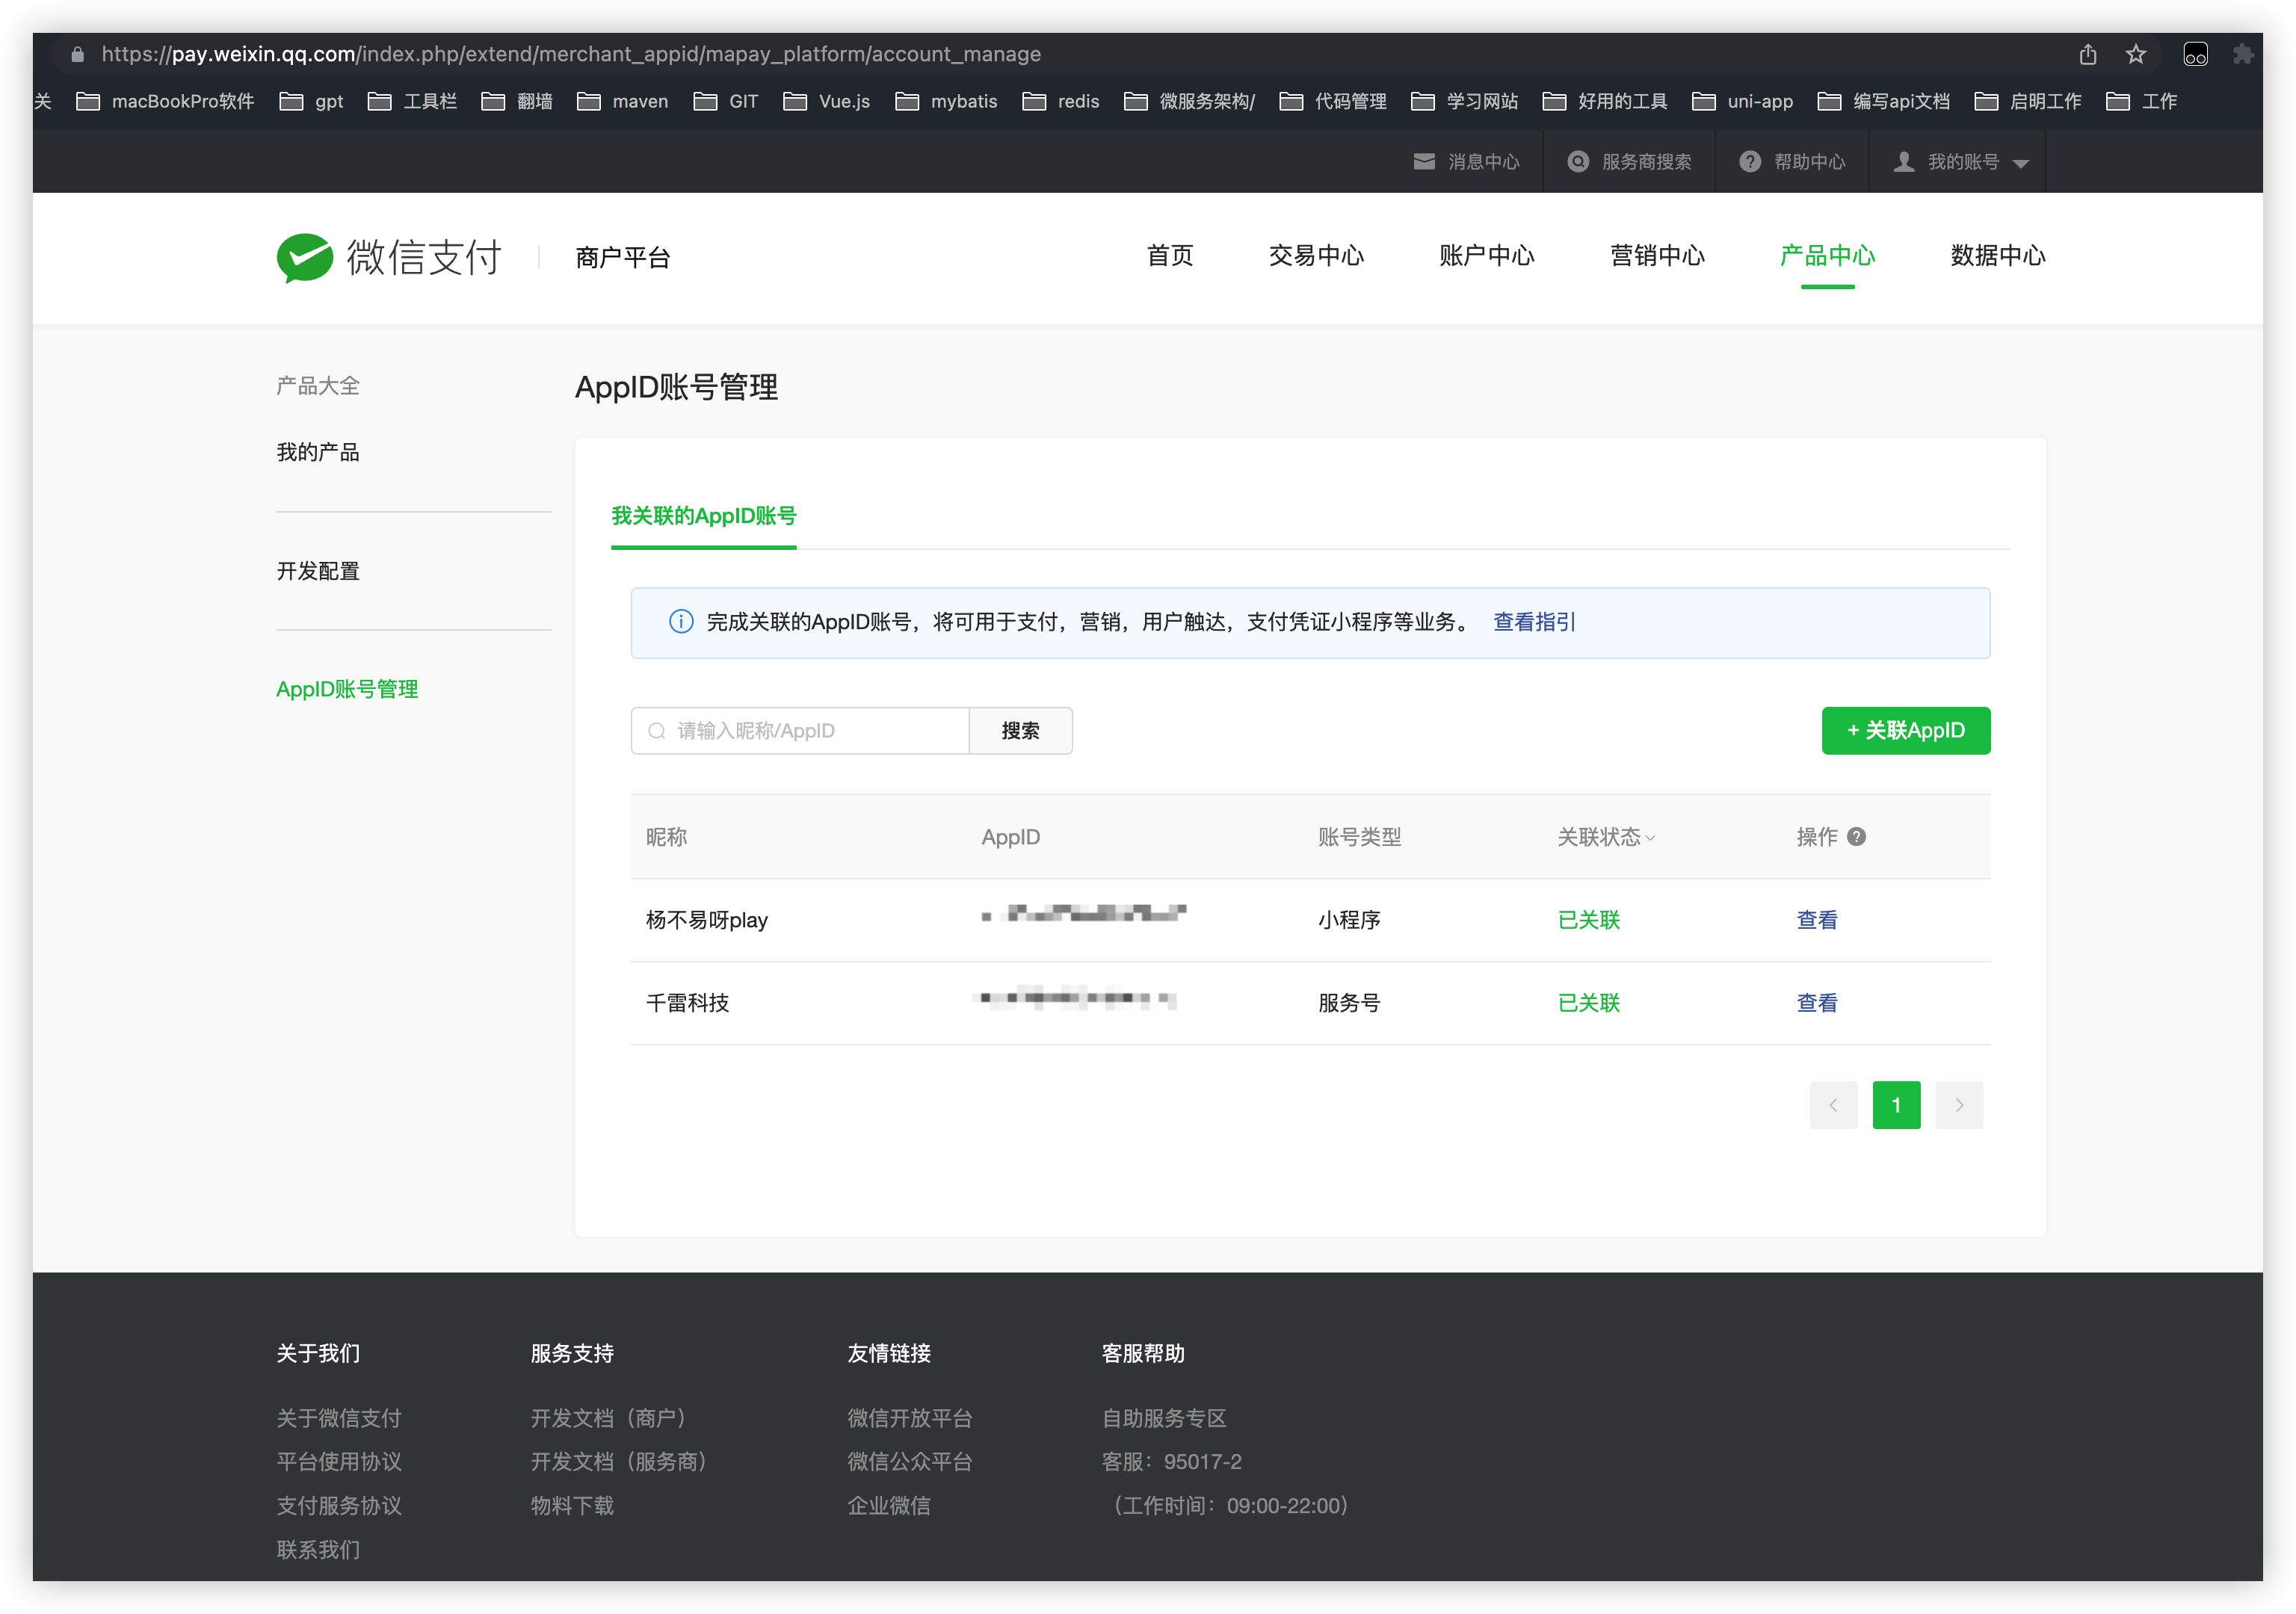Click the WeChat Pay logo
This screenshot has width=2296, height=1614.
[389, 257]
